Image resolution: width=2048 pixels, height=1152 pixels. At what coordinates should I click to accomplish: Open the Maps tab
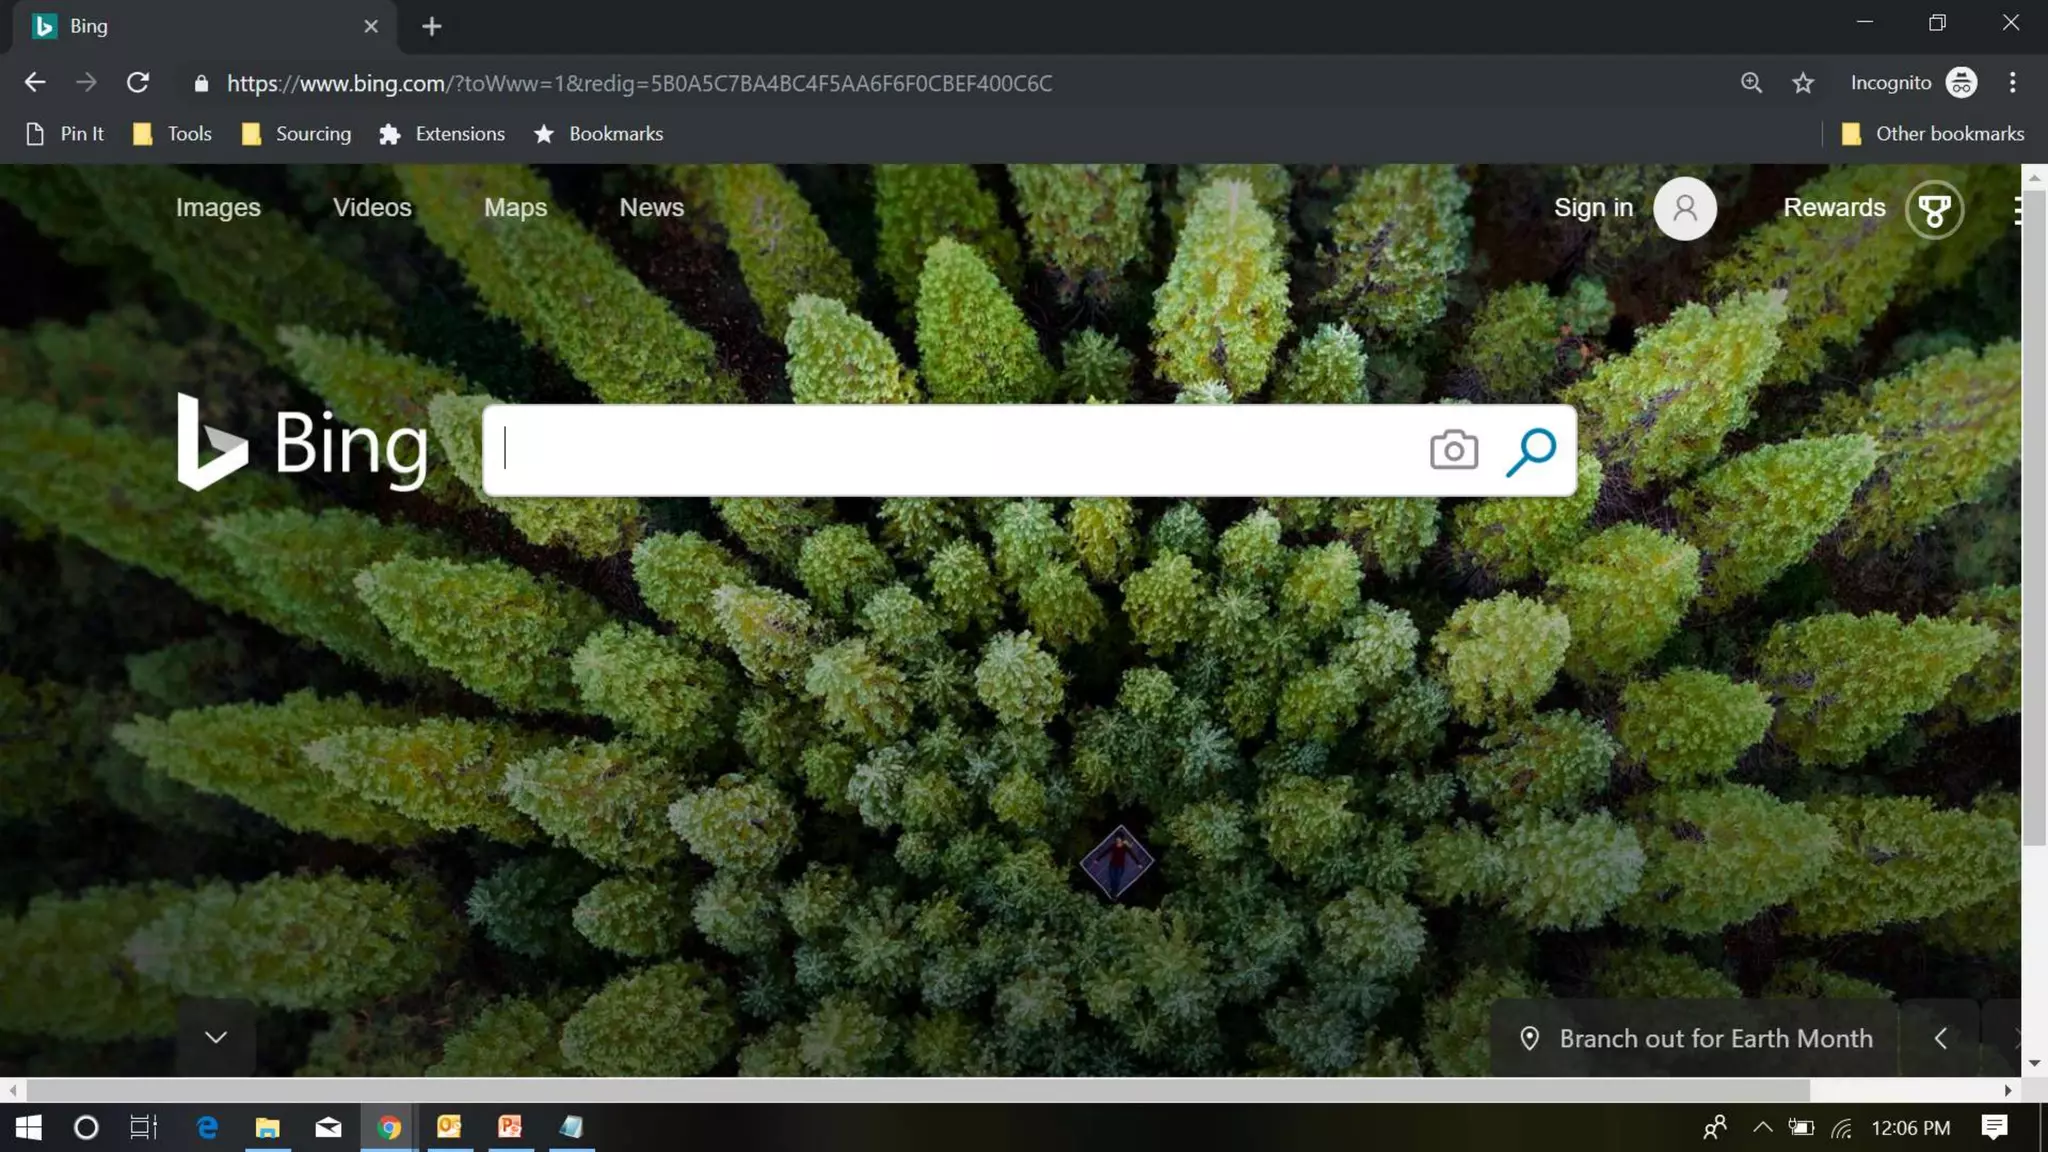515,207
